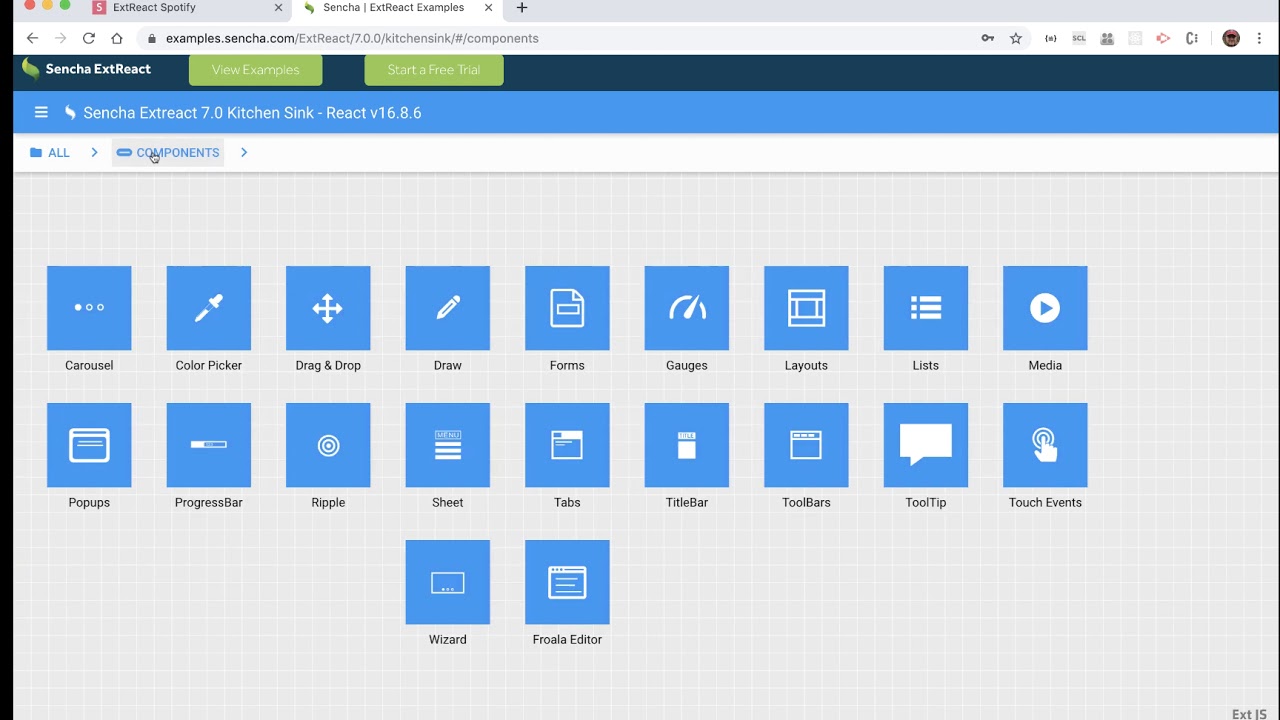
Task: Click the Start a Free Trial button
Action: (x=434, y=70)
